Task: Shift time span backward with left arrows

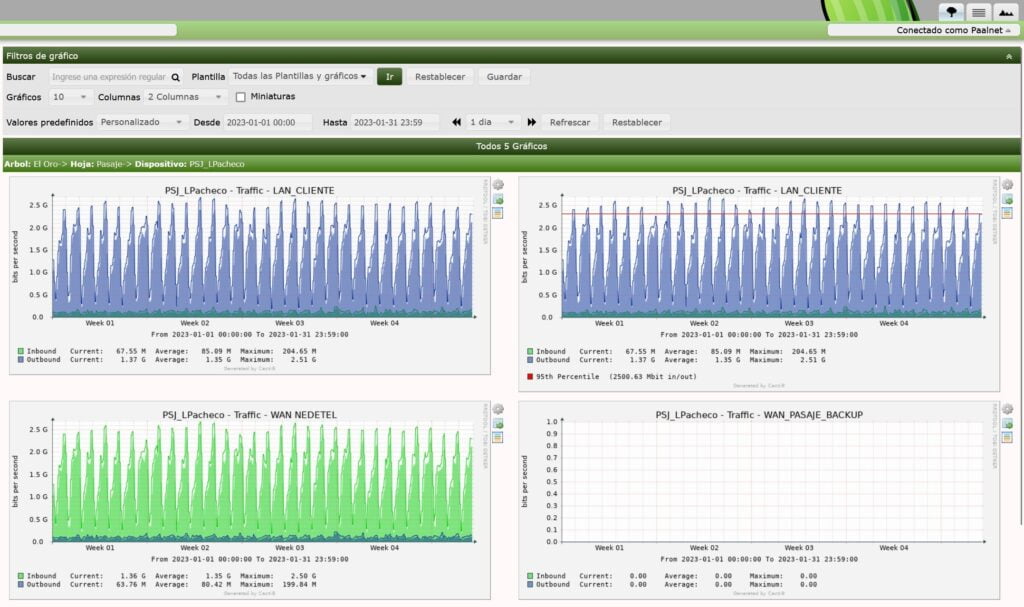Action: 456,122
